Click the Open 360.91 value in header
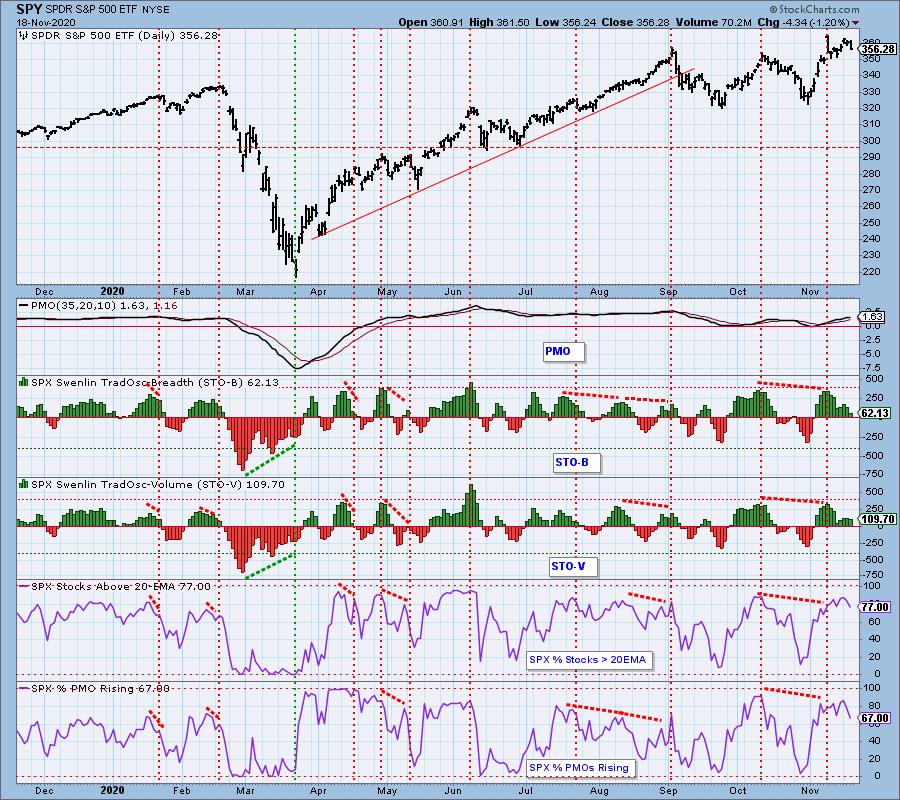This screenshot has height=800, width=900. tap(431, 22)
